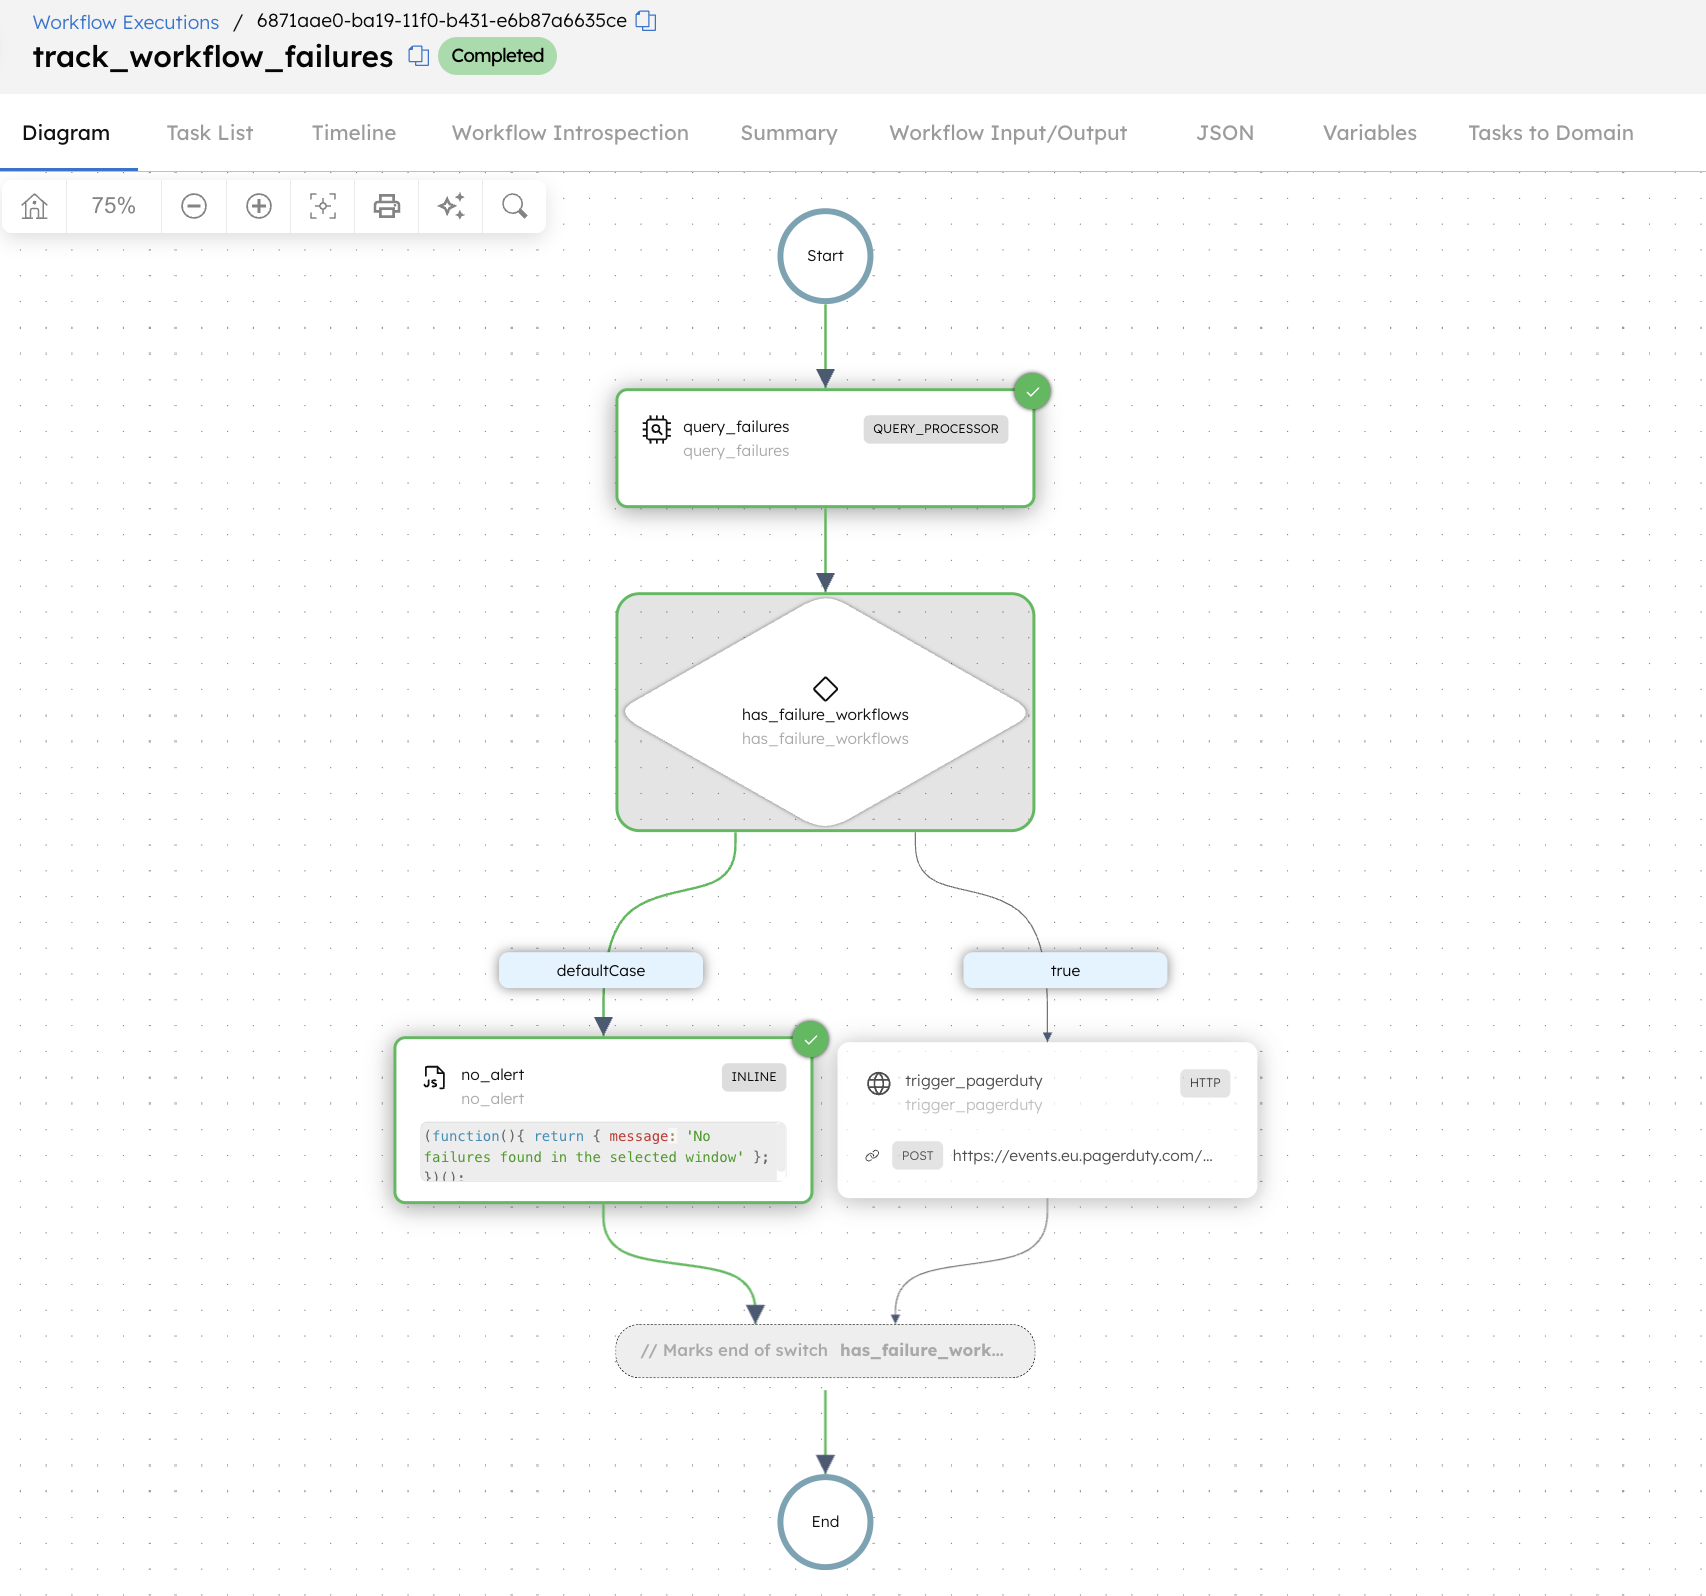The image size is (1706, 1596).
Task: Switch to the Timeline tab
Action: (x=354, y=133)
